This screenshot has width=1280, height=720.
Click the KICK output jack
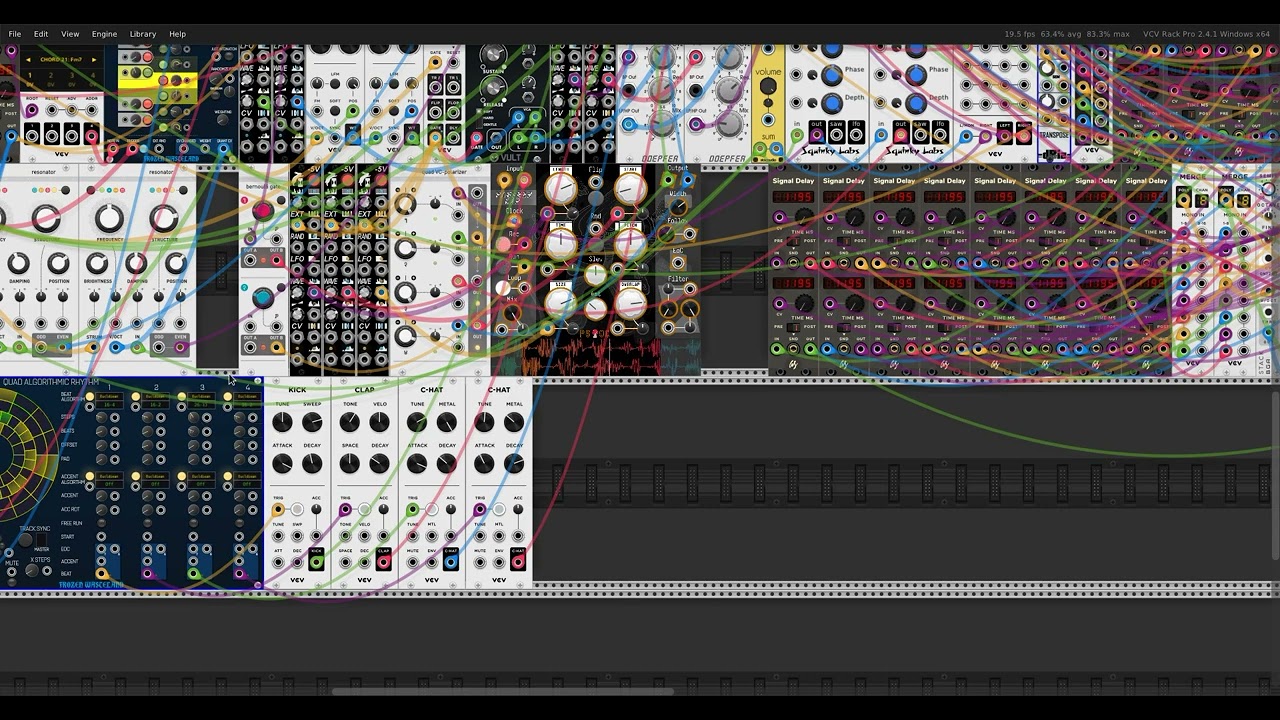(316, 562)
